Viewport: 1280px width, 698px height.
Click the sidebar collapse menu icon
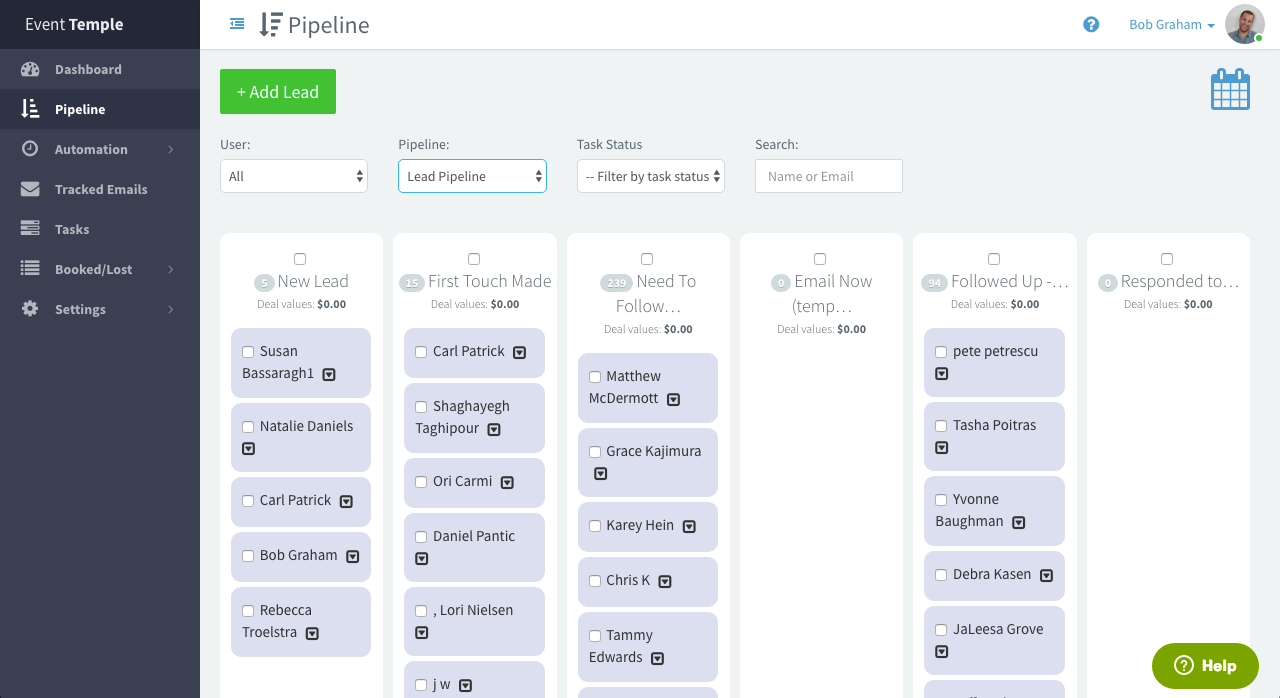tap(237, 24)
